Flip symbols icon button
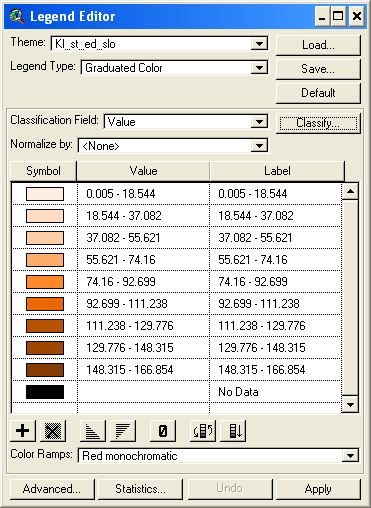Screen dimensions: 371x508 203,431
